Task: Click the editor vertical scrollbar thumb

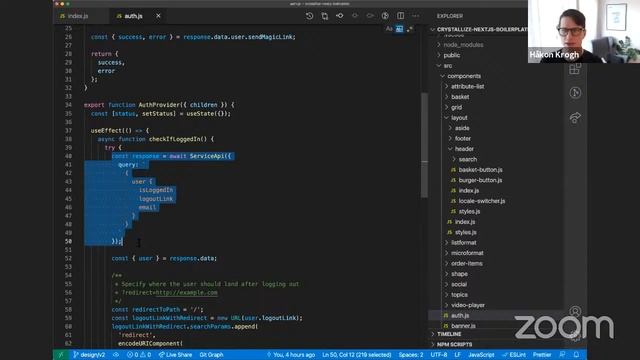Action: (424, 145)
